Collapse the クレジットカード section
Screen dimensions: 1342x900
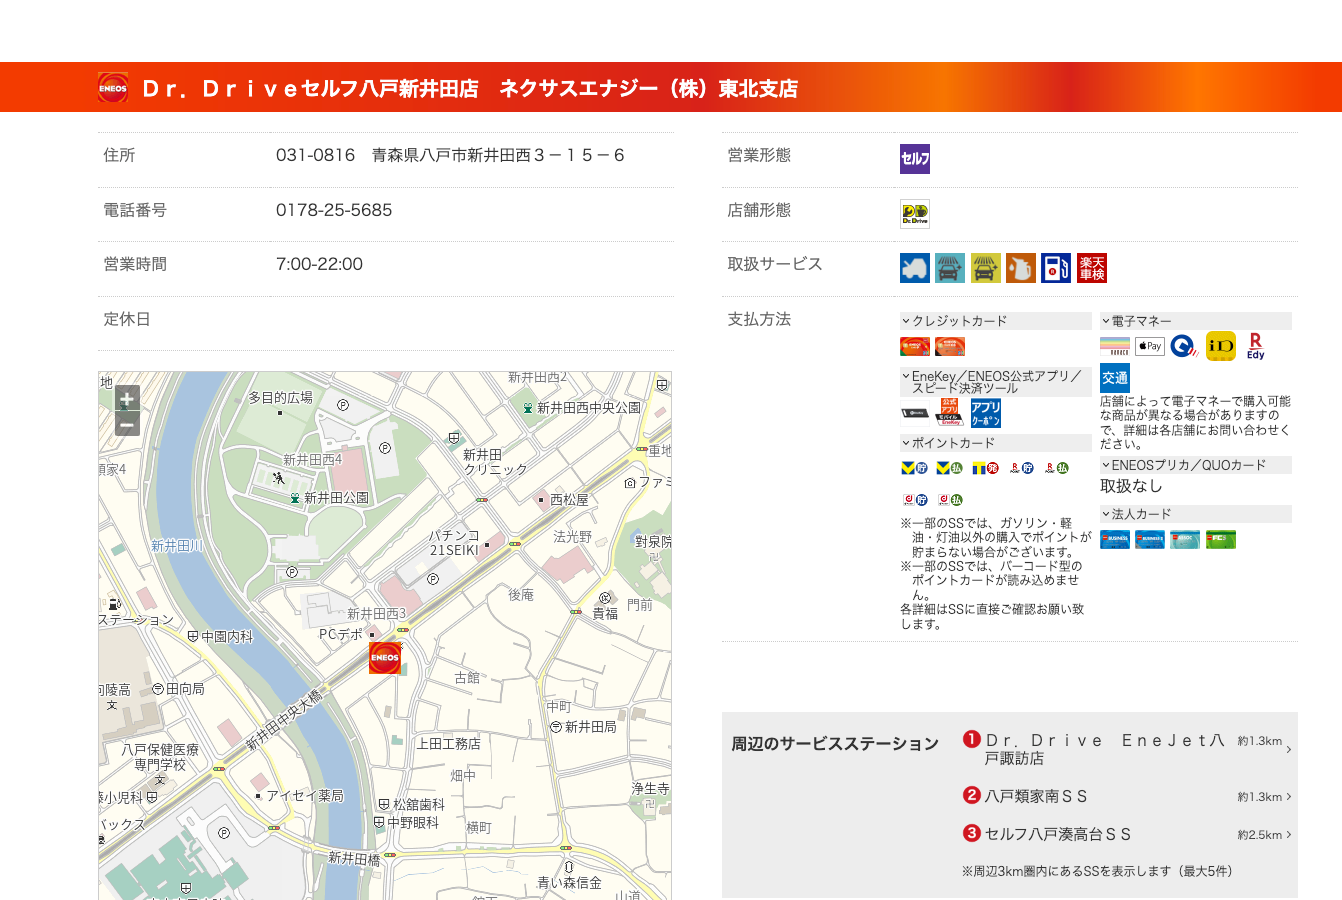click(995, 321)
